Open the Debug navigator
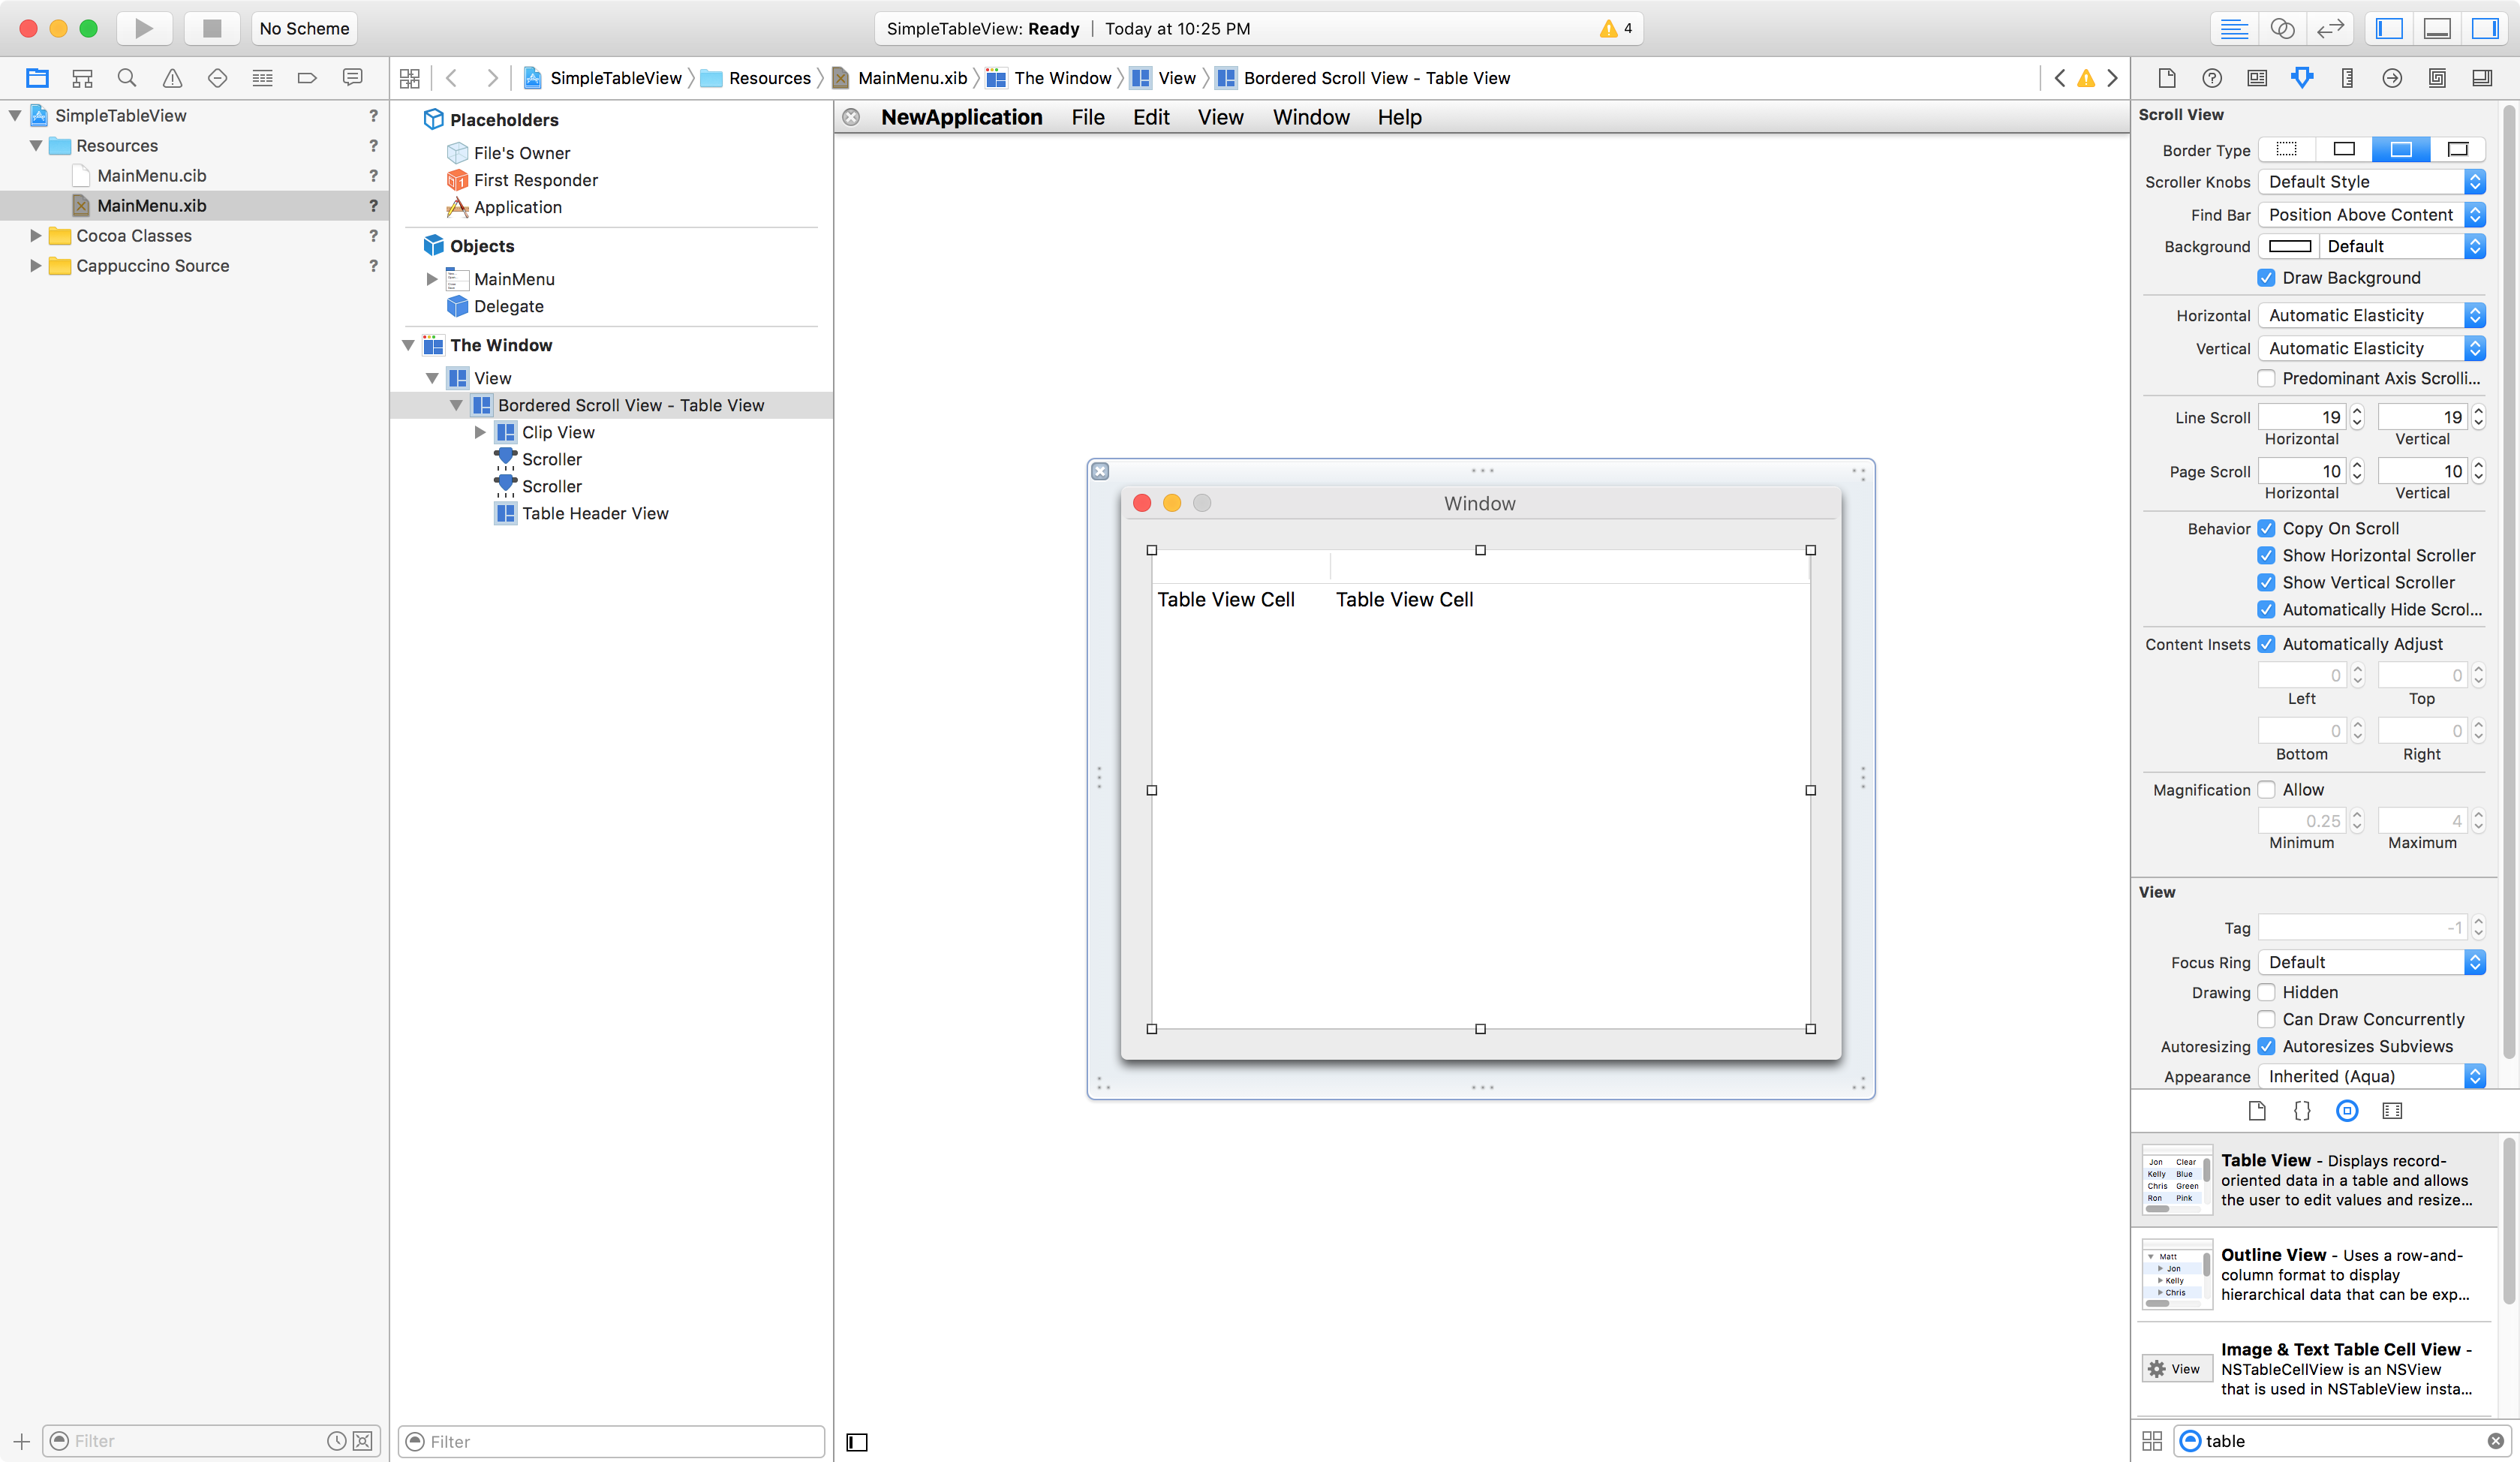The height and width of the screenshot is (1462, 2520). pos(262,78)
